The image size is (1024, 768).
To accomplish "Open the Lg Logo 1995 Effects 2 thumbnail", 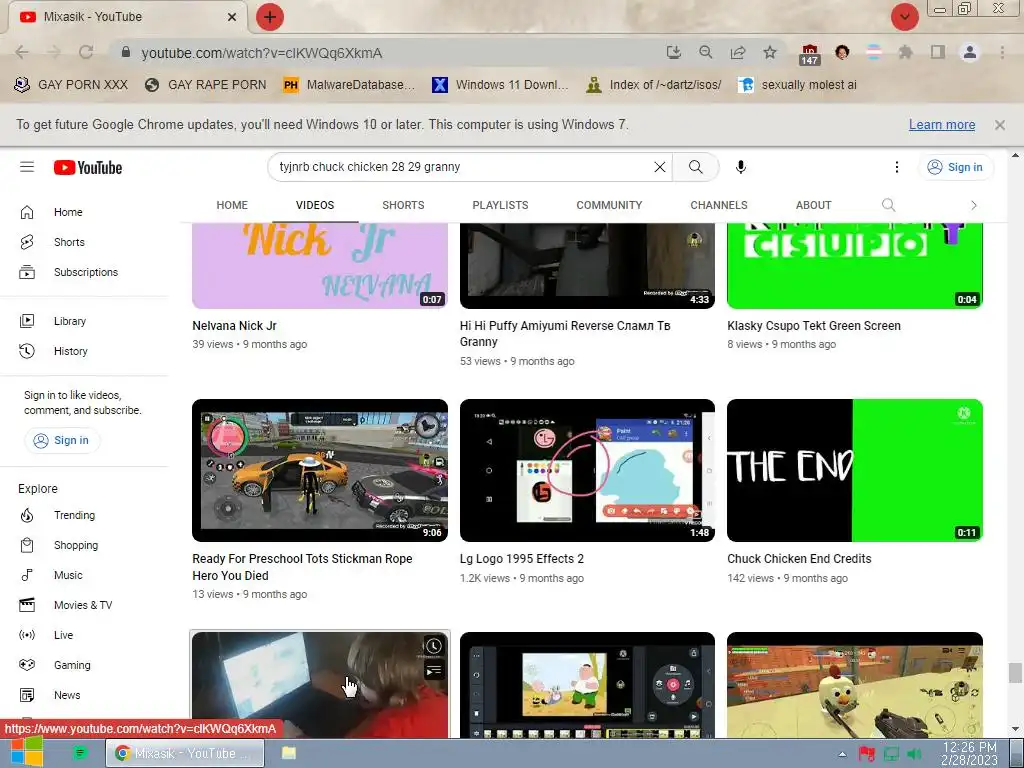I will 587,470.
